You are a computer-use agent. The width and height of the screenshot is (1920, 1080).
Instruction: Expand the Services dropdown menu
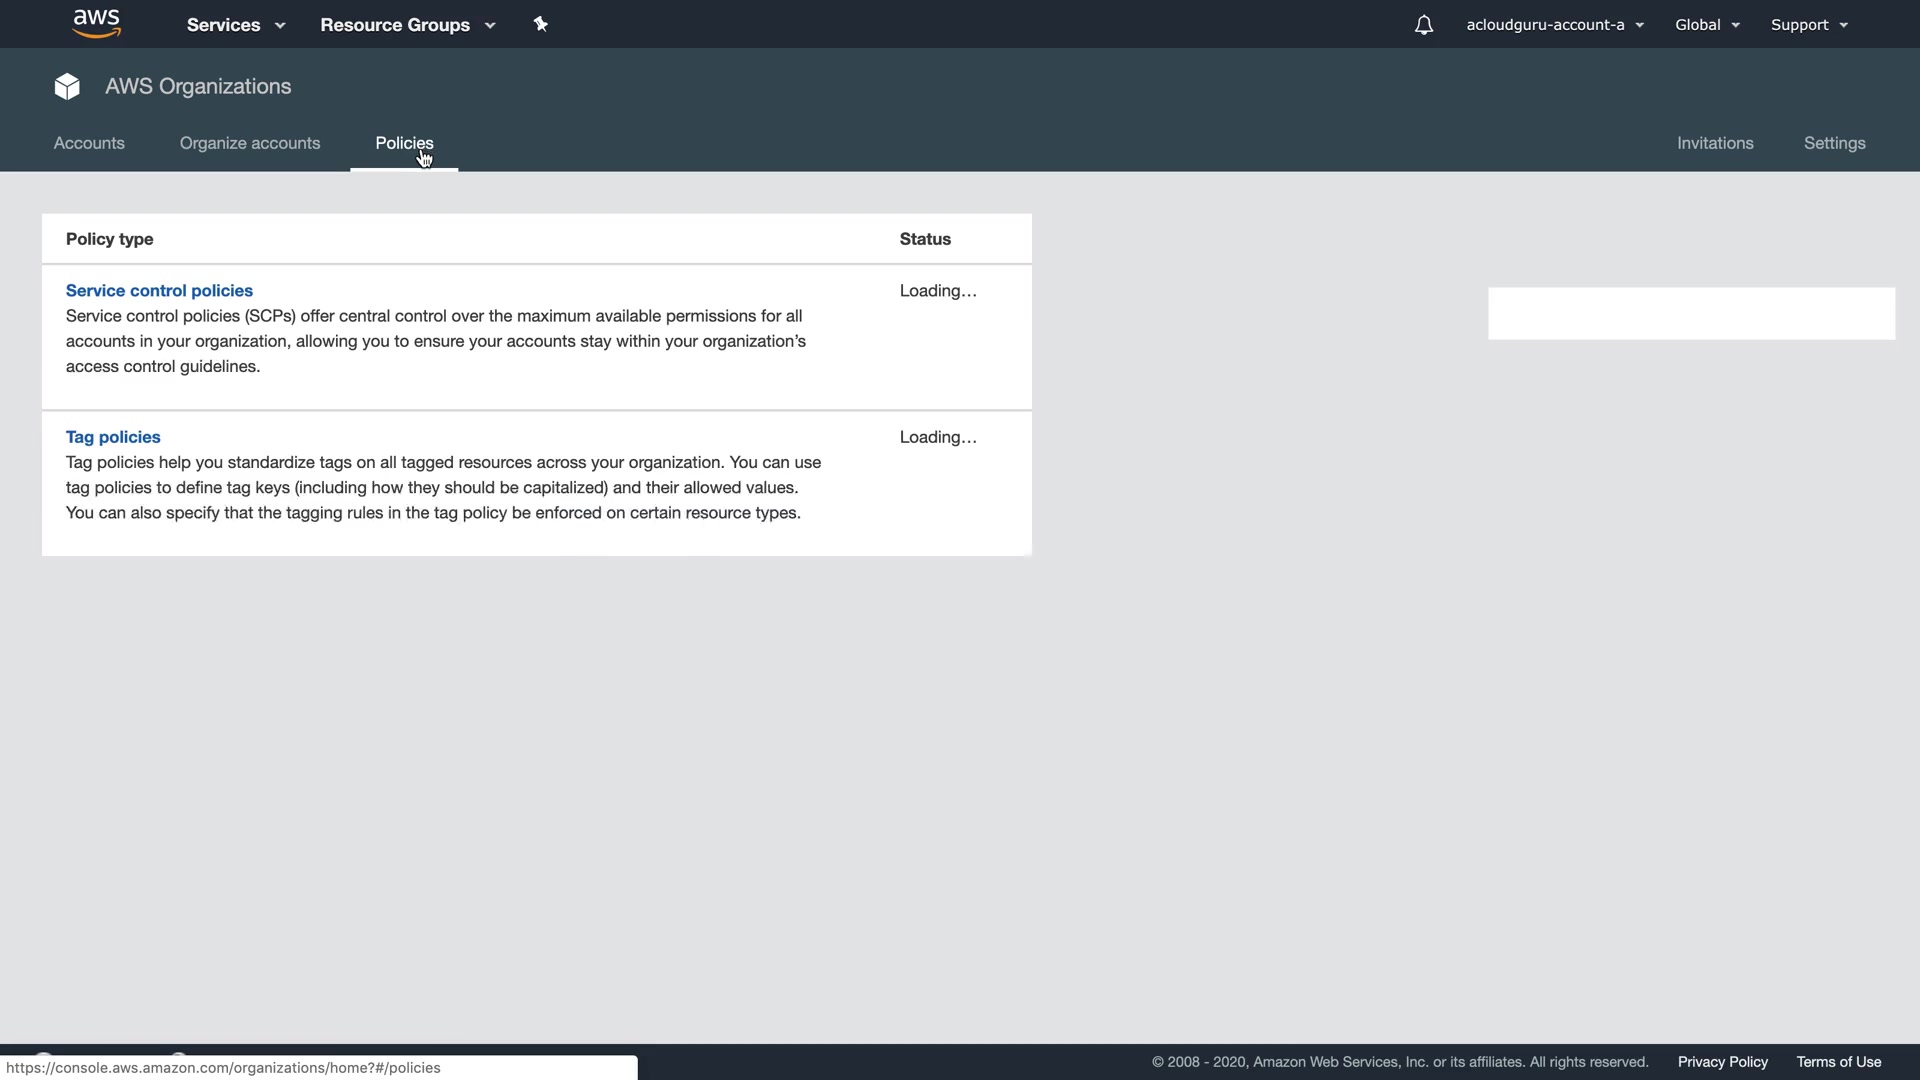click(x=236, y=25)
